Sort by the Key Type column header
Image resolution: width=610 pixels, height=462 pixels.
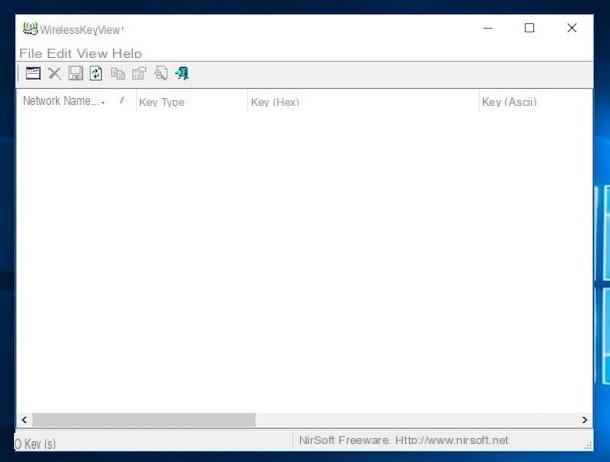(192, 101)
